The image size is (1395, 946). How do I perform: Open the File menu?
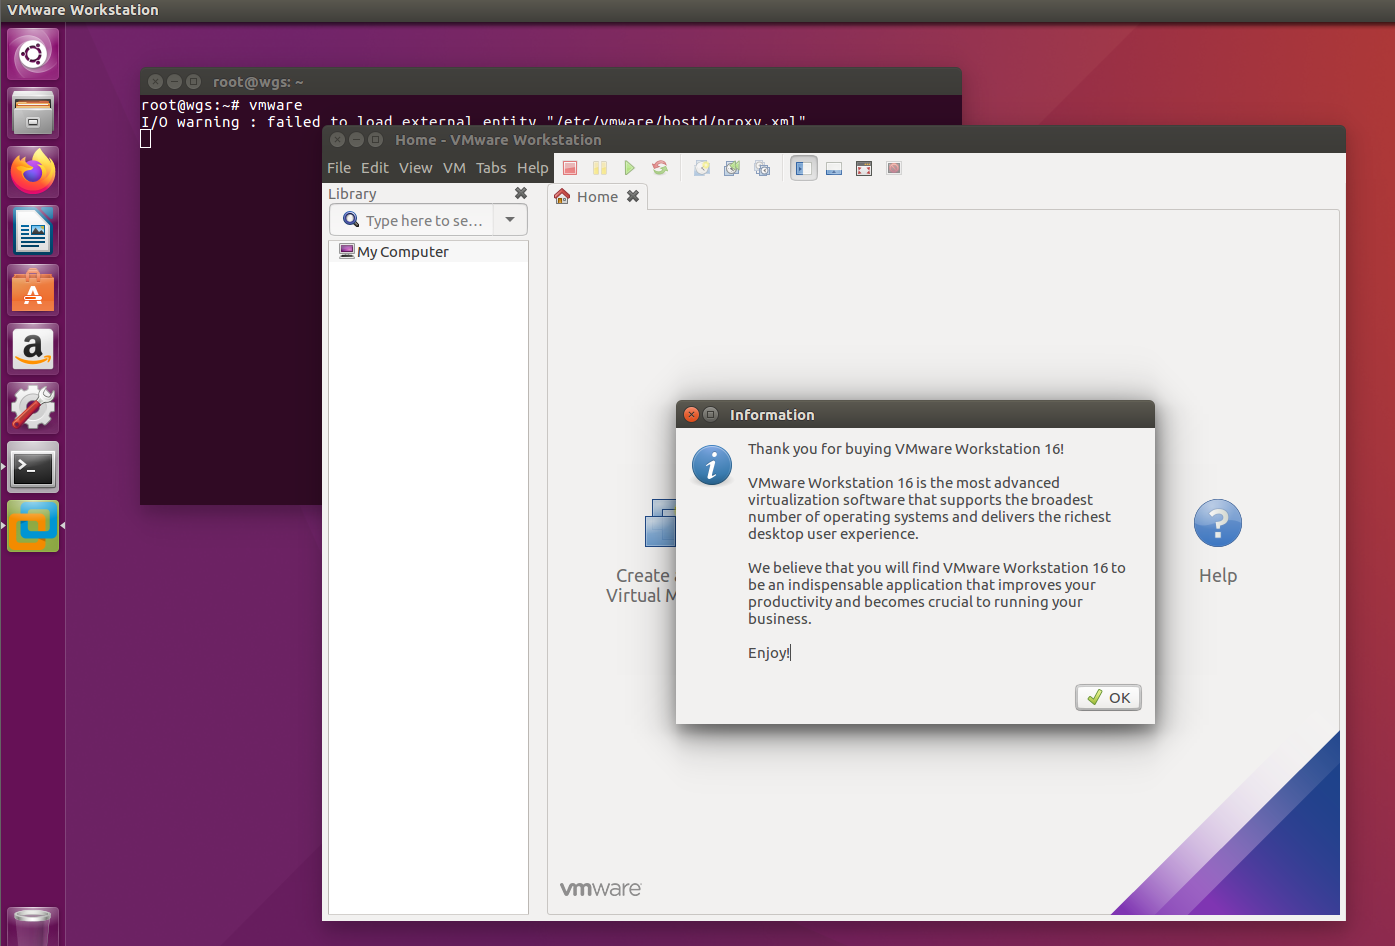(339, 168)
